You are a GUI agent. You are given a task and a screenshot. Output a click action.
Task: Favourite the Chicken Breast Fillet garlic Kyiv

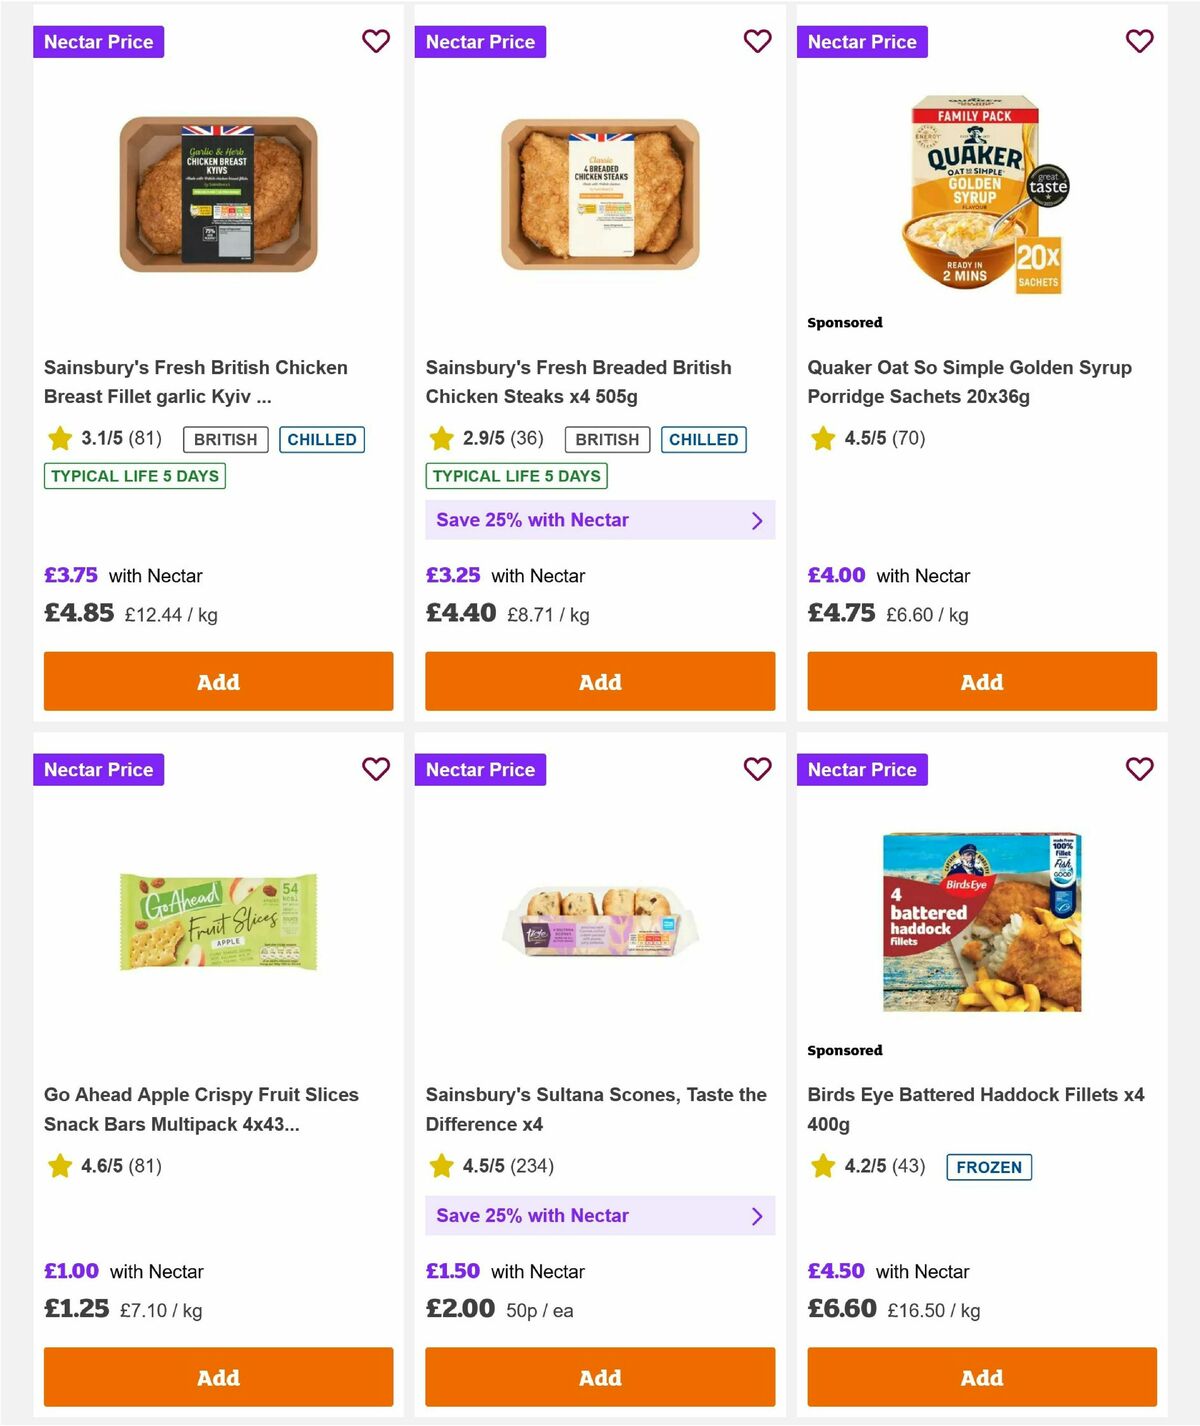coord(376,41)
